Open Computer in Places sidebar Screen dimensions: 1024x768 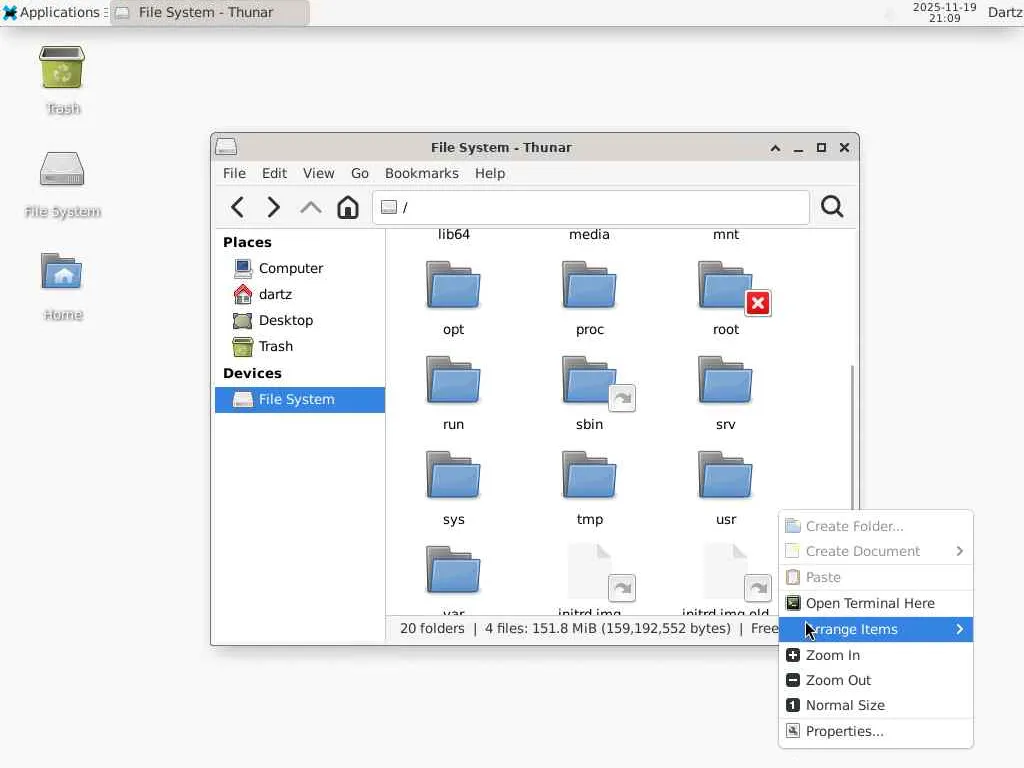pos(300,268)
